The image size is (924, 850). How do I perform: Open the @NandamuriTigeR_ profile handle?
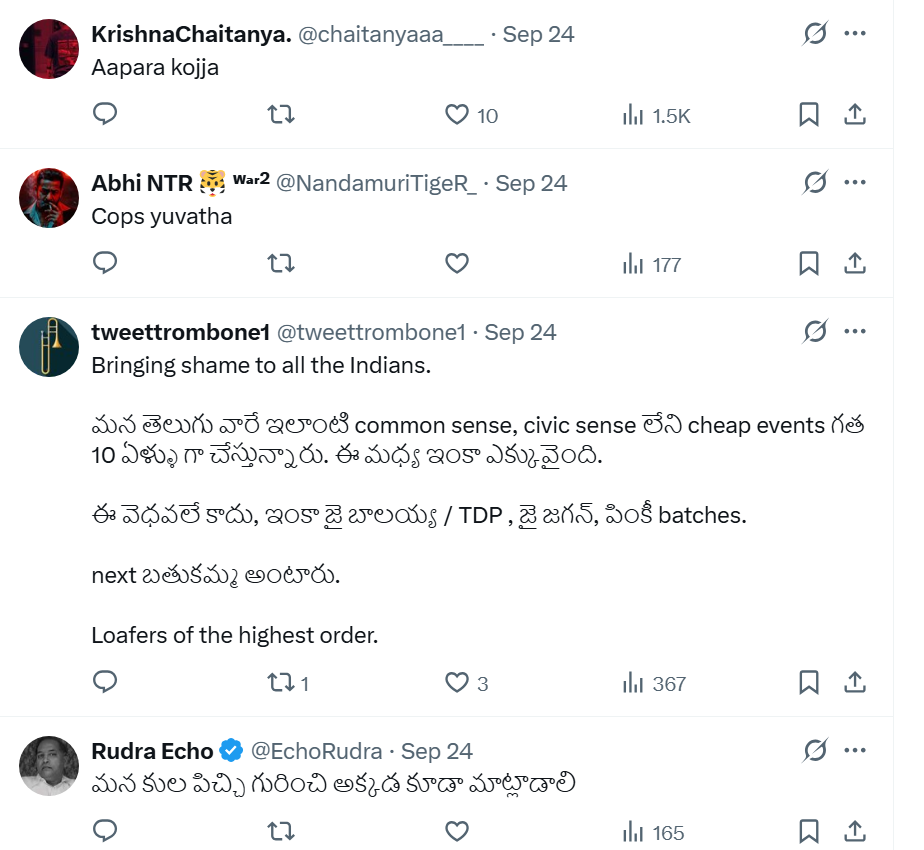376,183
